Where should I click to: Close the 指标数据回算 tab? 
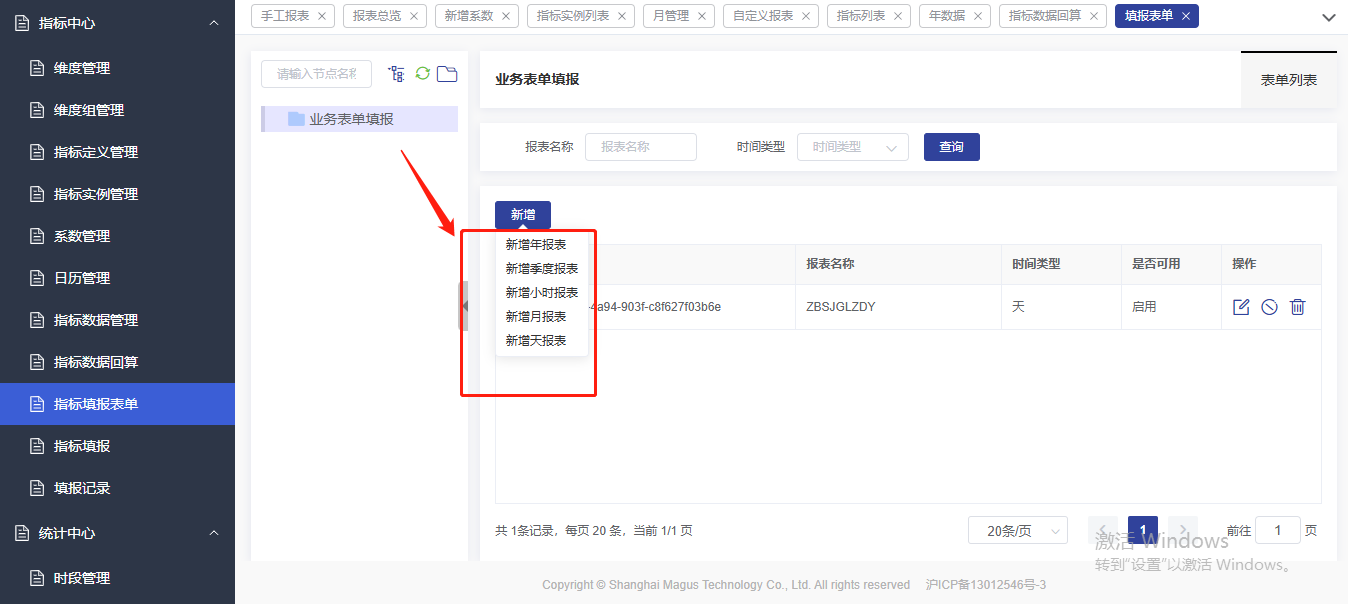tap(1096, 16)
